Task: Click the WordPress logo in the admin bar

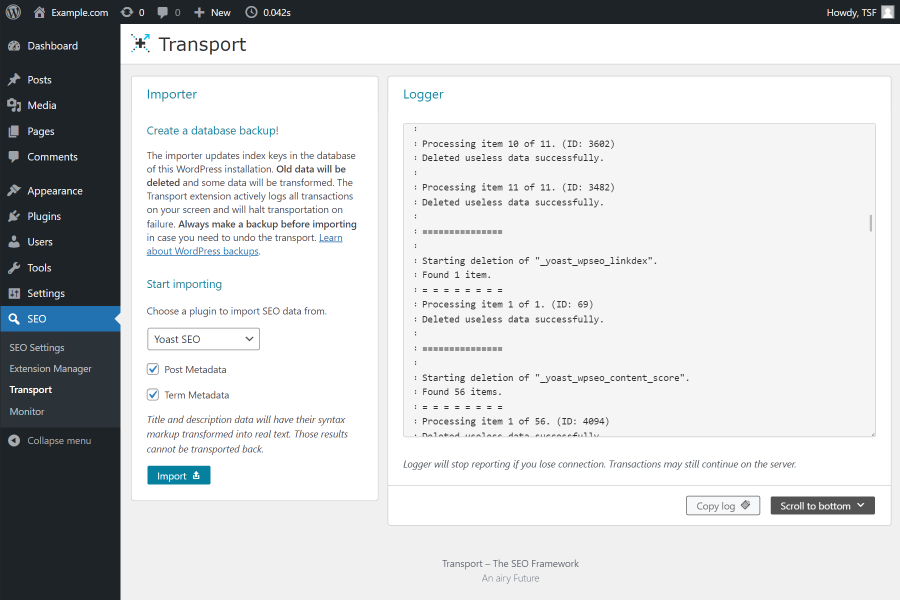Action: click(11, 12)
